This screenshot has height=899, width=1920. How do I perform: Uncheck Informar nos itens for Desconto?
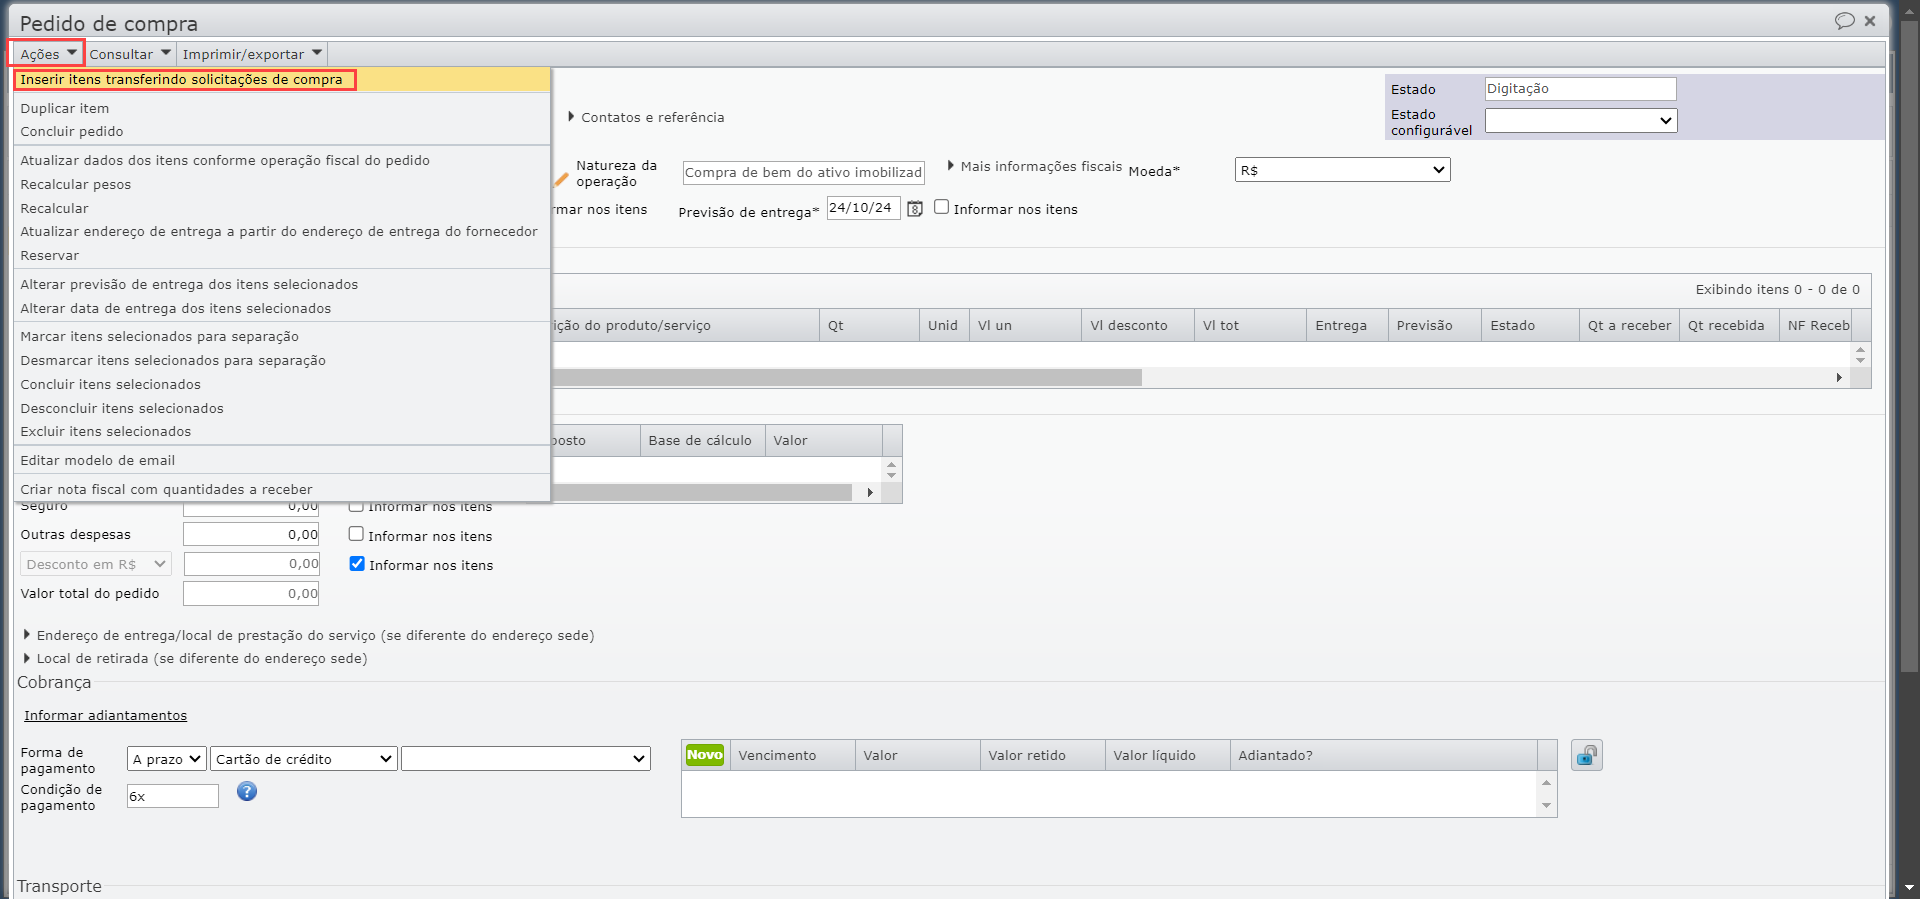357,564
